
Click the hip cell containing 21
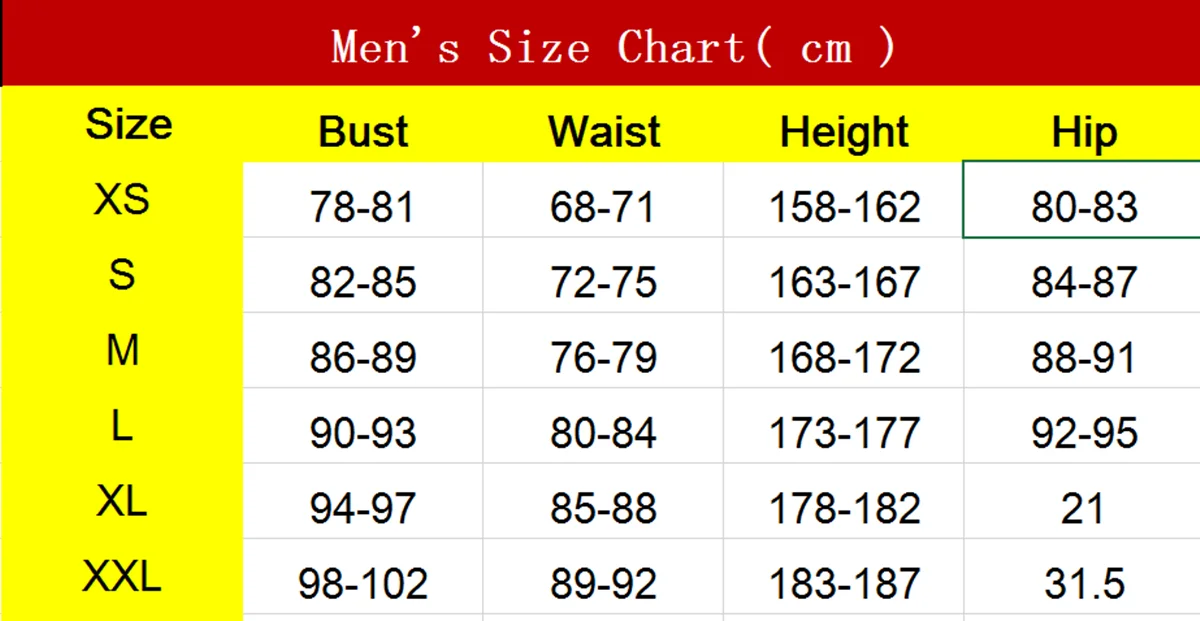[x=1082, y=502]
